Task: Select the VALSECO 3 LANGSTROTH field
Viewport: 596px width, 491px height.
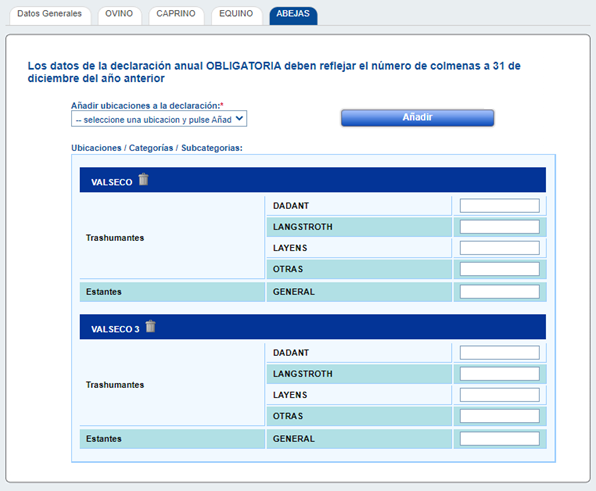Action: pyautogui.click(x=499, y=374)
